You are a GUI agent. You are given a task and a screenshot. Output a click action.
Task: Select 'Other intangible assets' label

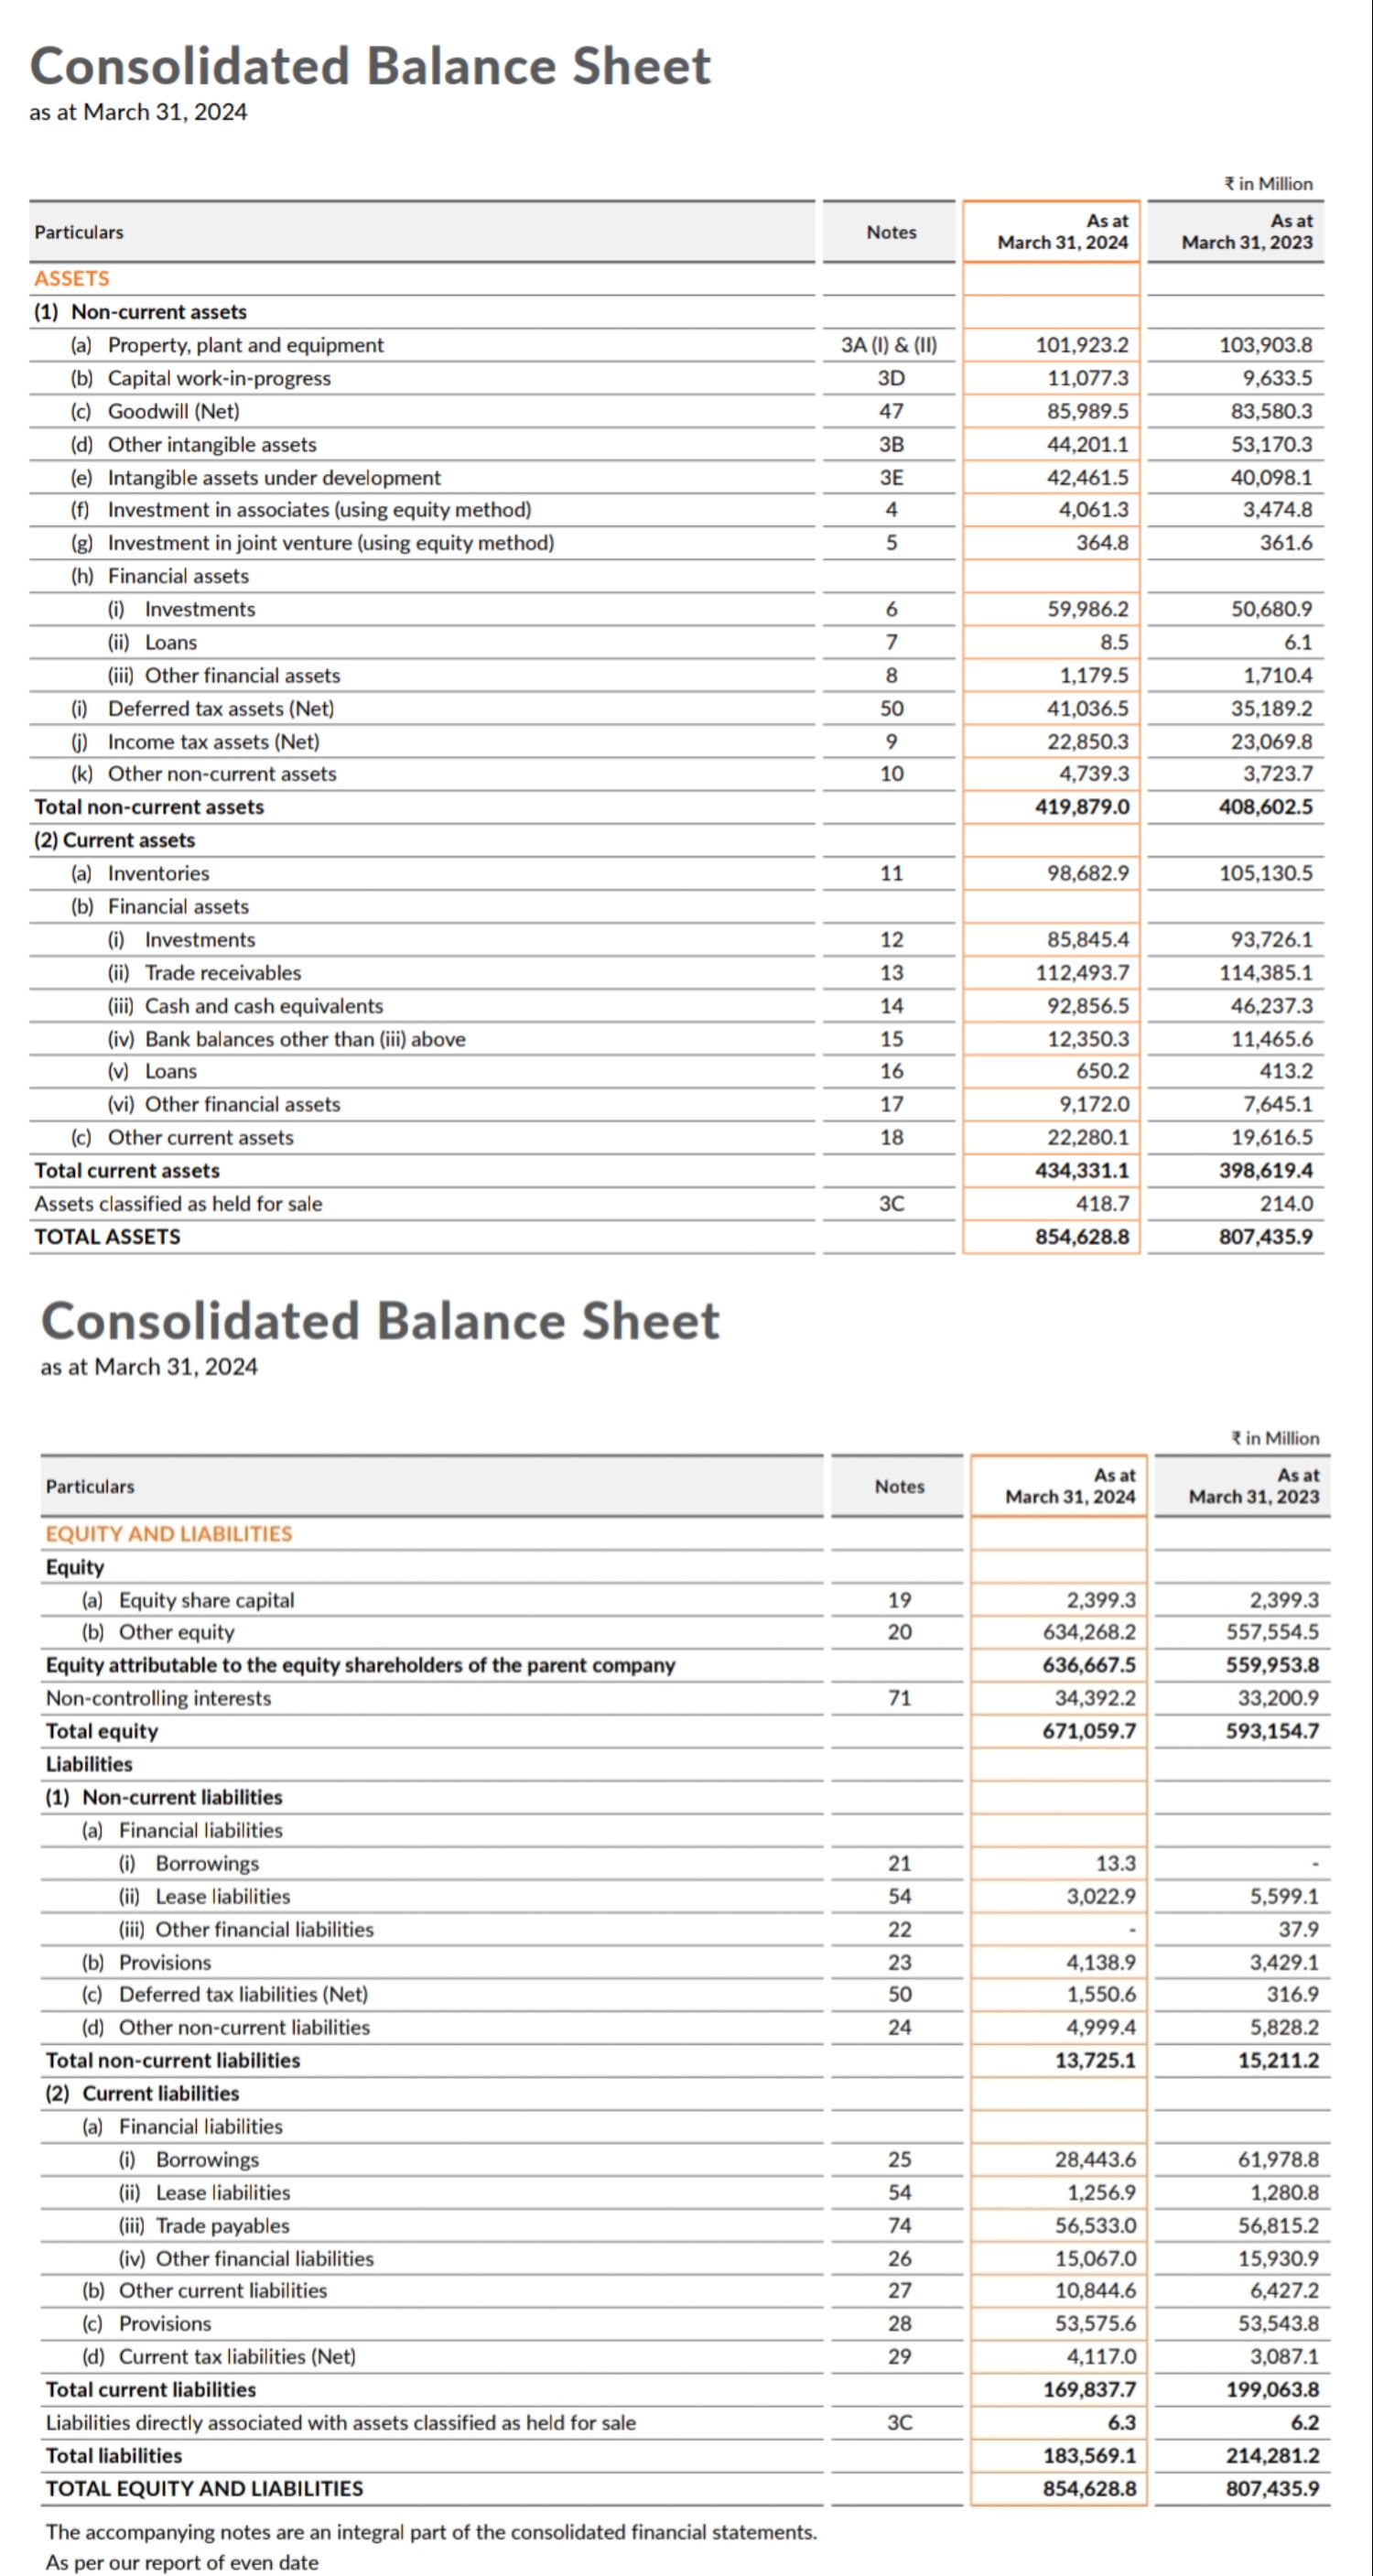(212, 444)
